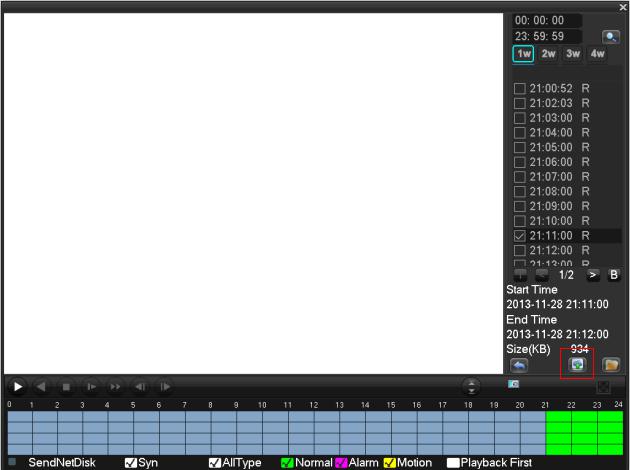Screen dimensions: 630x470
Task: Select the 1w time range tab
Action: 523,54
